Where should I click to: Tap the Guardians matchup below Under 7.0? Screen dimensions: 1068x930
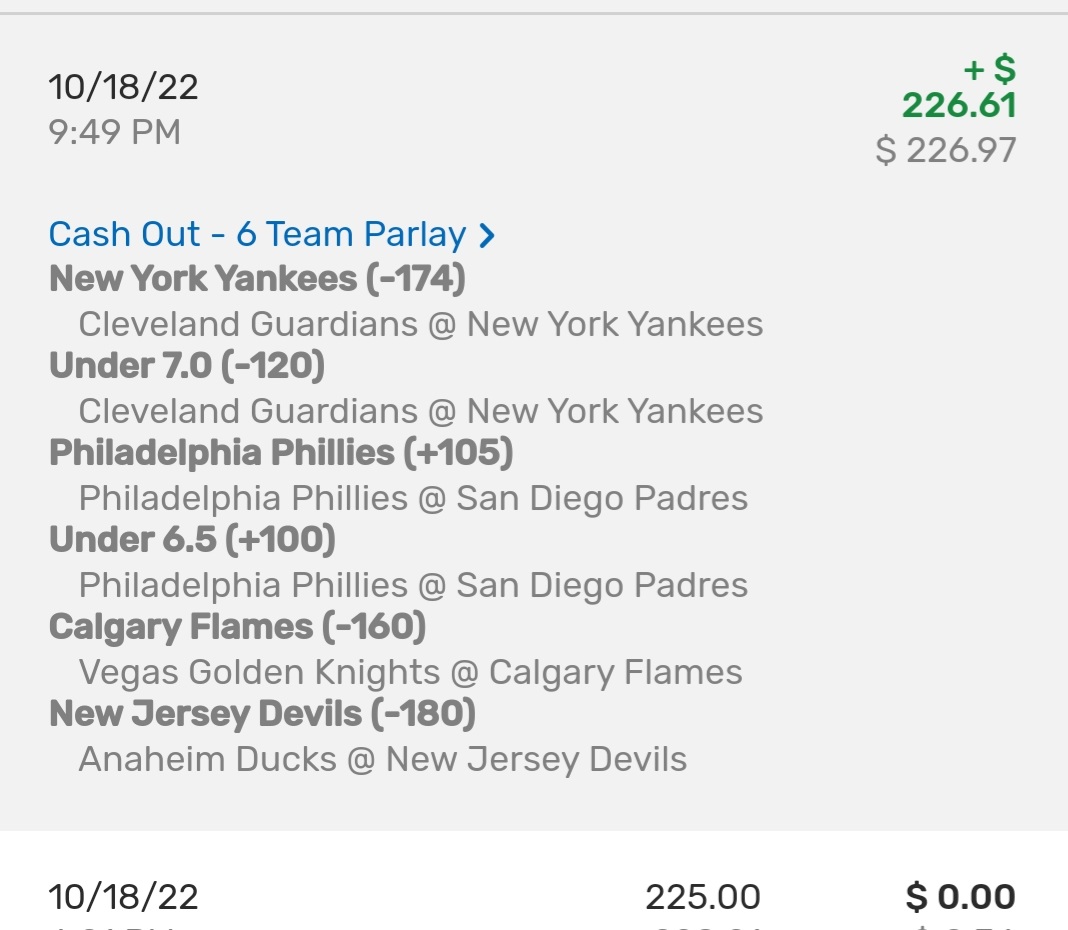(x=420, y=411)
